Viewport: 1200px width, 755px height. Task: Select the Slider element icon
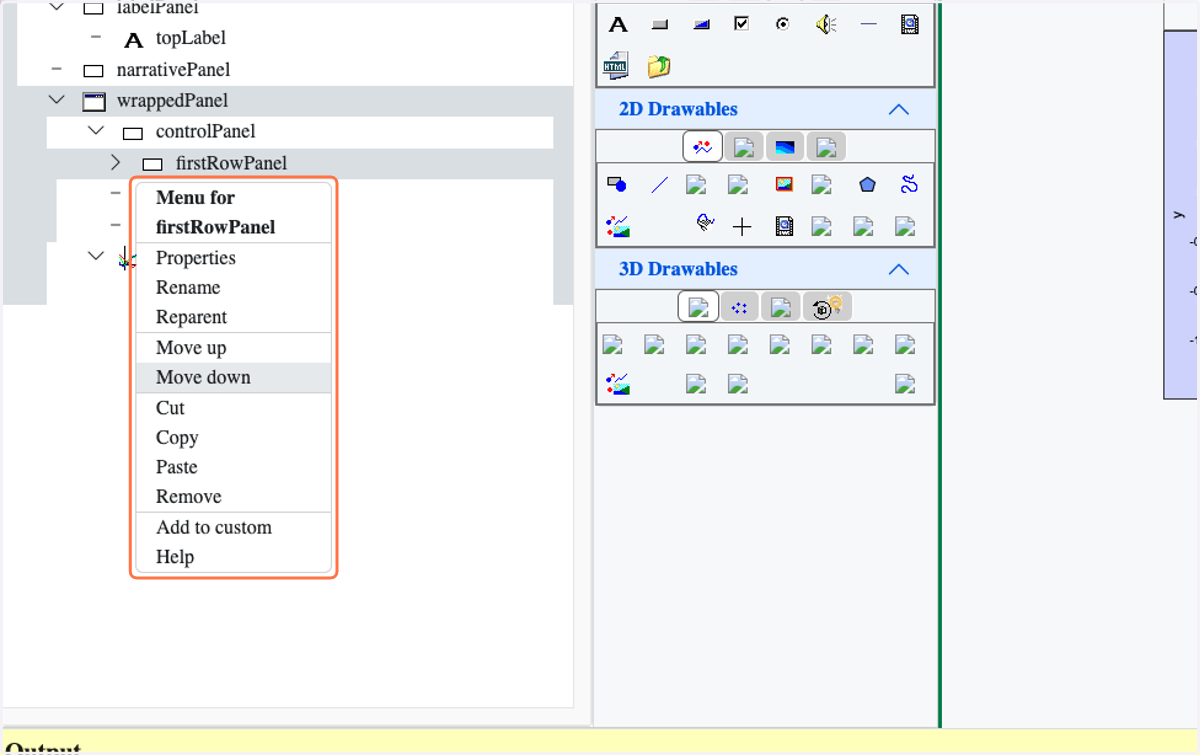[701, 24]
